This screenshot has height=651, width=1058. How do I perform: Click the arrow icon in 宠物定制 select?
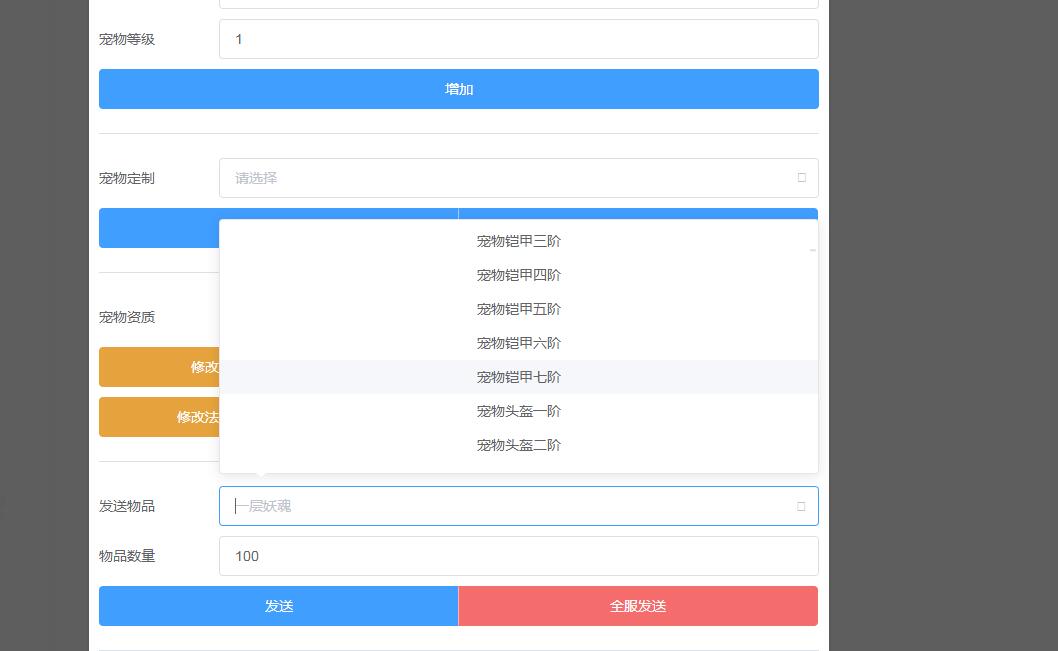[801, 178]
